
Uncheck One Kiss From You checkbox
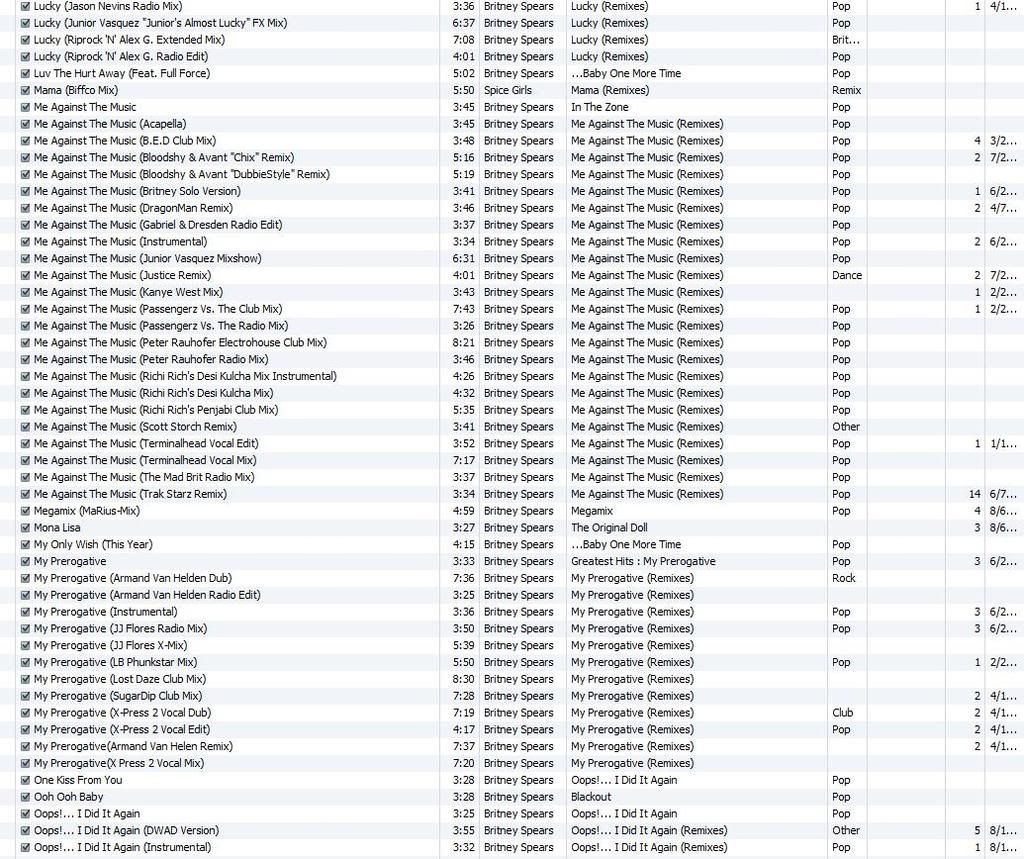point(25,780)
